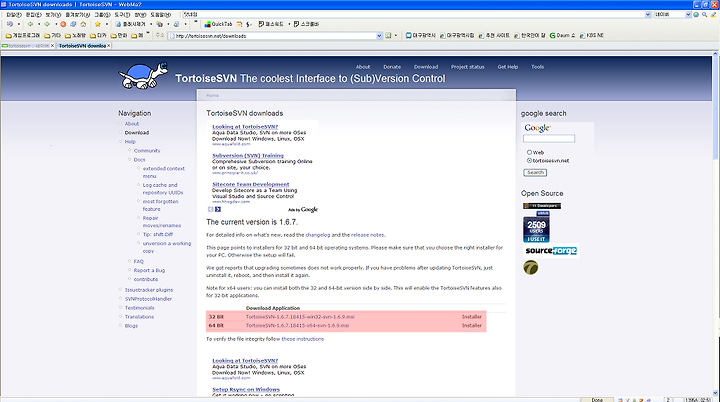
Task: Open dropdown arrow next to go button
Action: [x=396, y=35]
